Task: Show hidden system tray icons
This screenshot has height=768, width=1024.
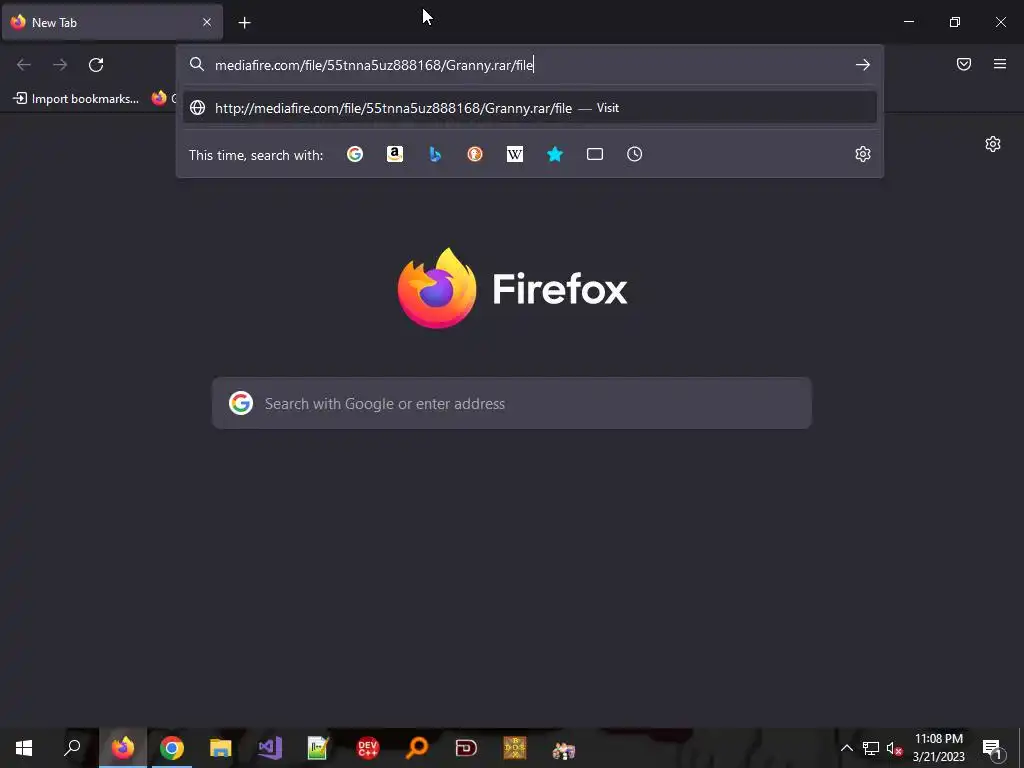Action: pyautogui.click(x=846, y=748)
